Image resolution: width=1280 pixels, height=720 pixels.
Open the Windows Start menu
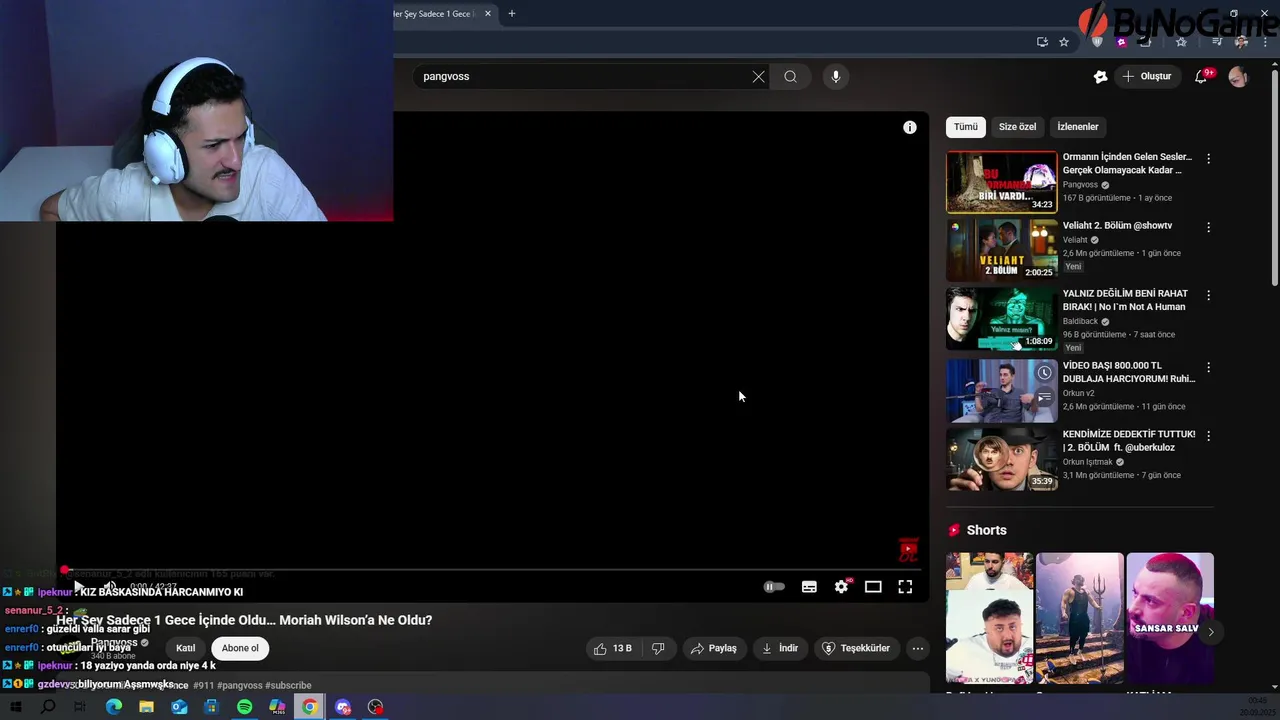point(15,707)
